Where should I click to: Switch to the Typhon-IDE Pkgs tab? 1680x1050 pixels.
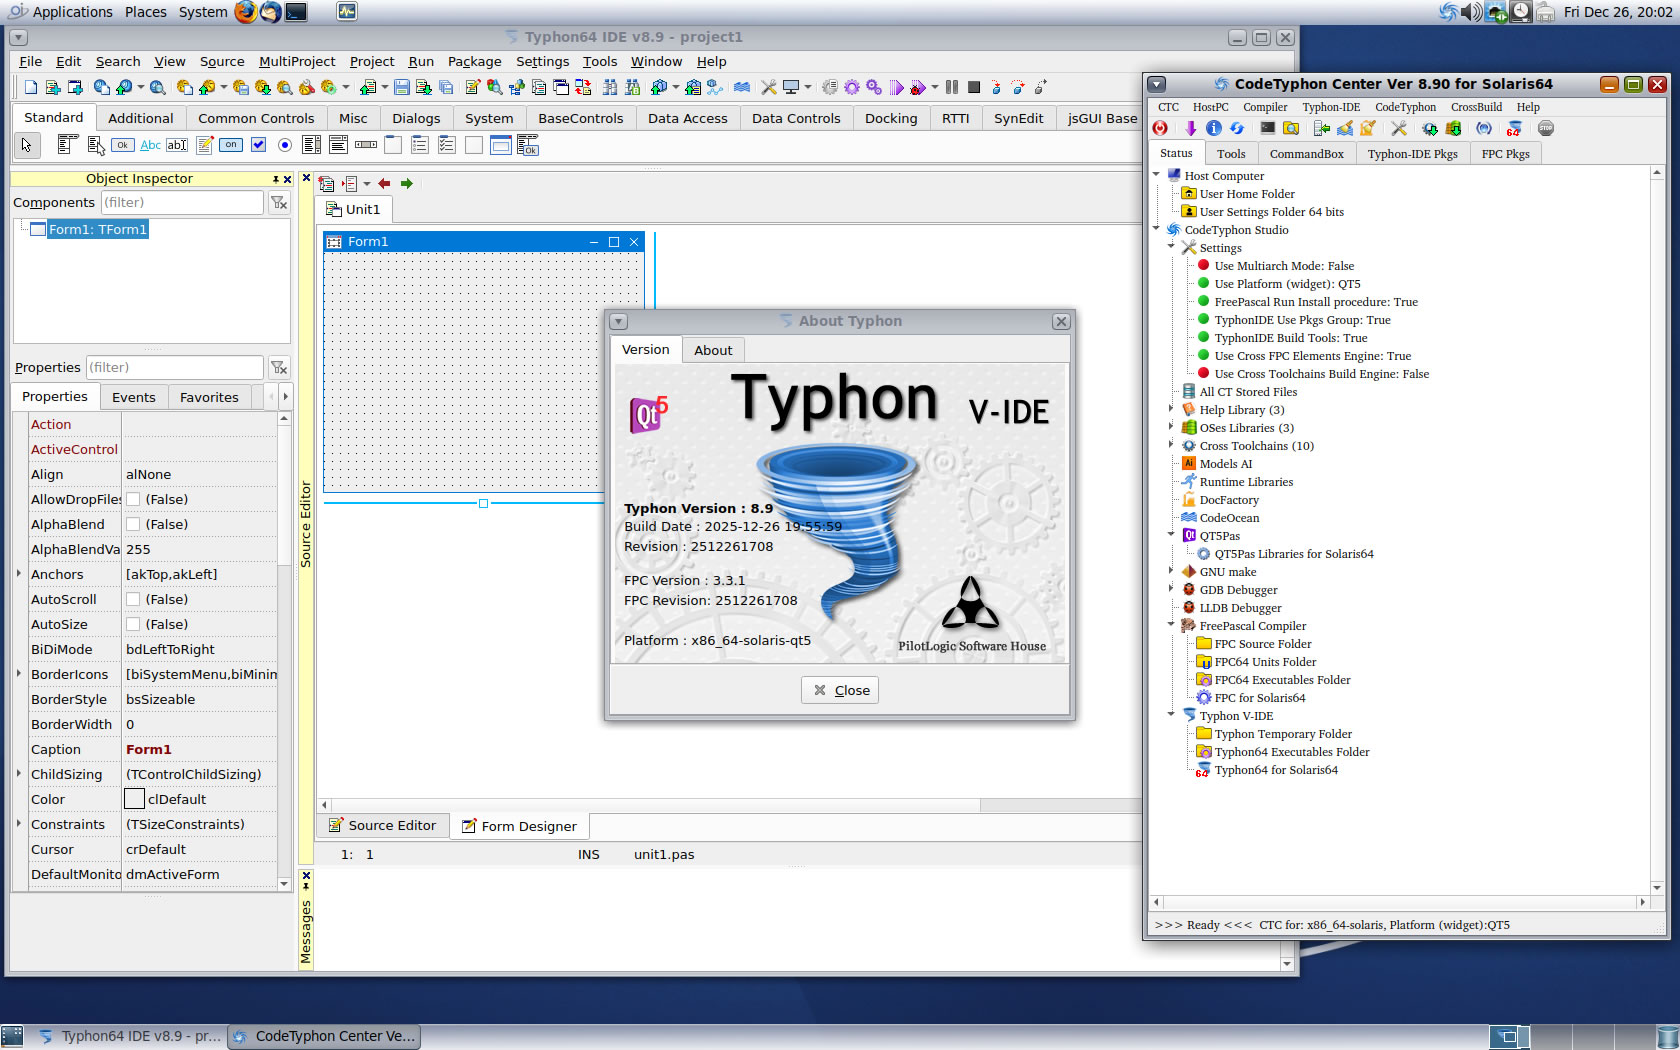(x=1412, y=154)
